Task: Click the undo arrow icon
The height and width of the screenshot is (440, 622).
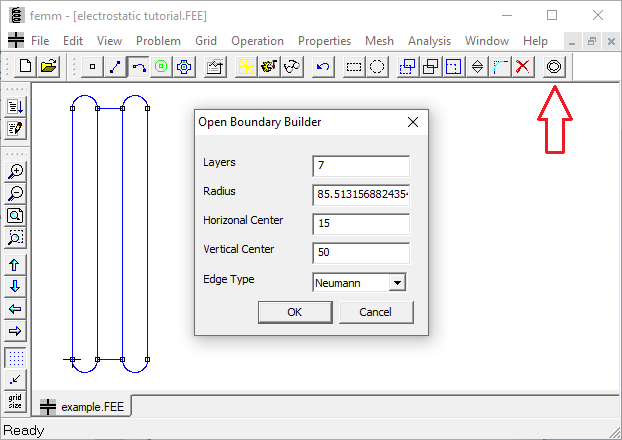Action: click(x=321, y=67)
